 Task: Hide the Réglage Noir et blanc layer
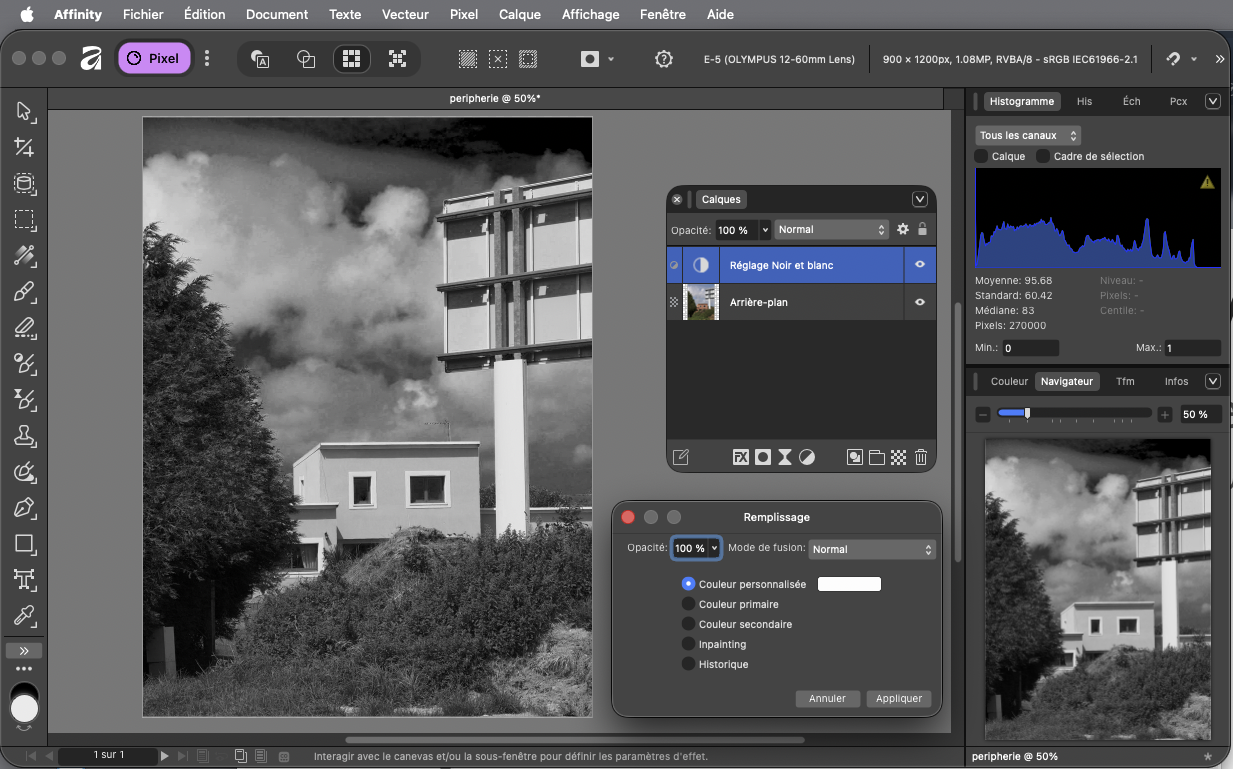[920, 265]
